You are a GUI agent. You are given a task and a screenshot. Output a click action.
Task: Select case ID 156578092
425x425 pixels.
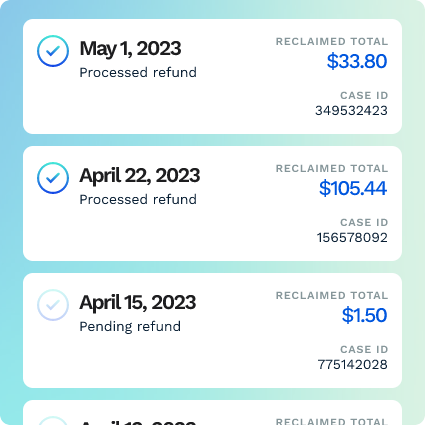352,238
